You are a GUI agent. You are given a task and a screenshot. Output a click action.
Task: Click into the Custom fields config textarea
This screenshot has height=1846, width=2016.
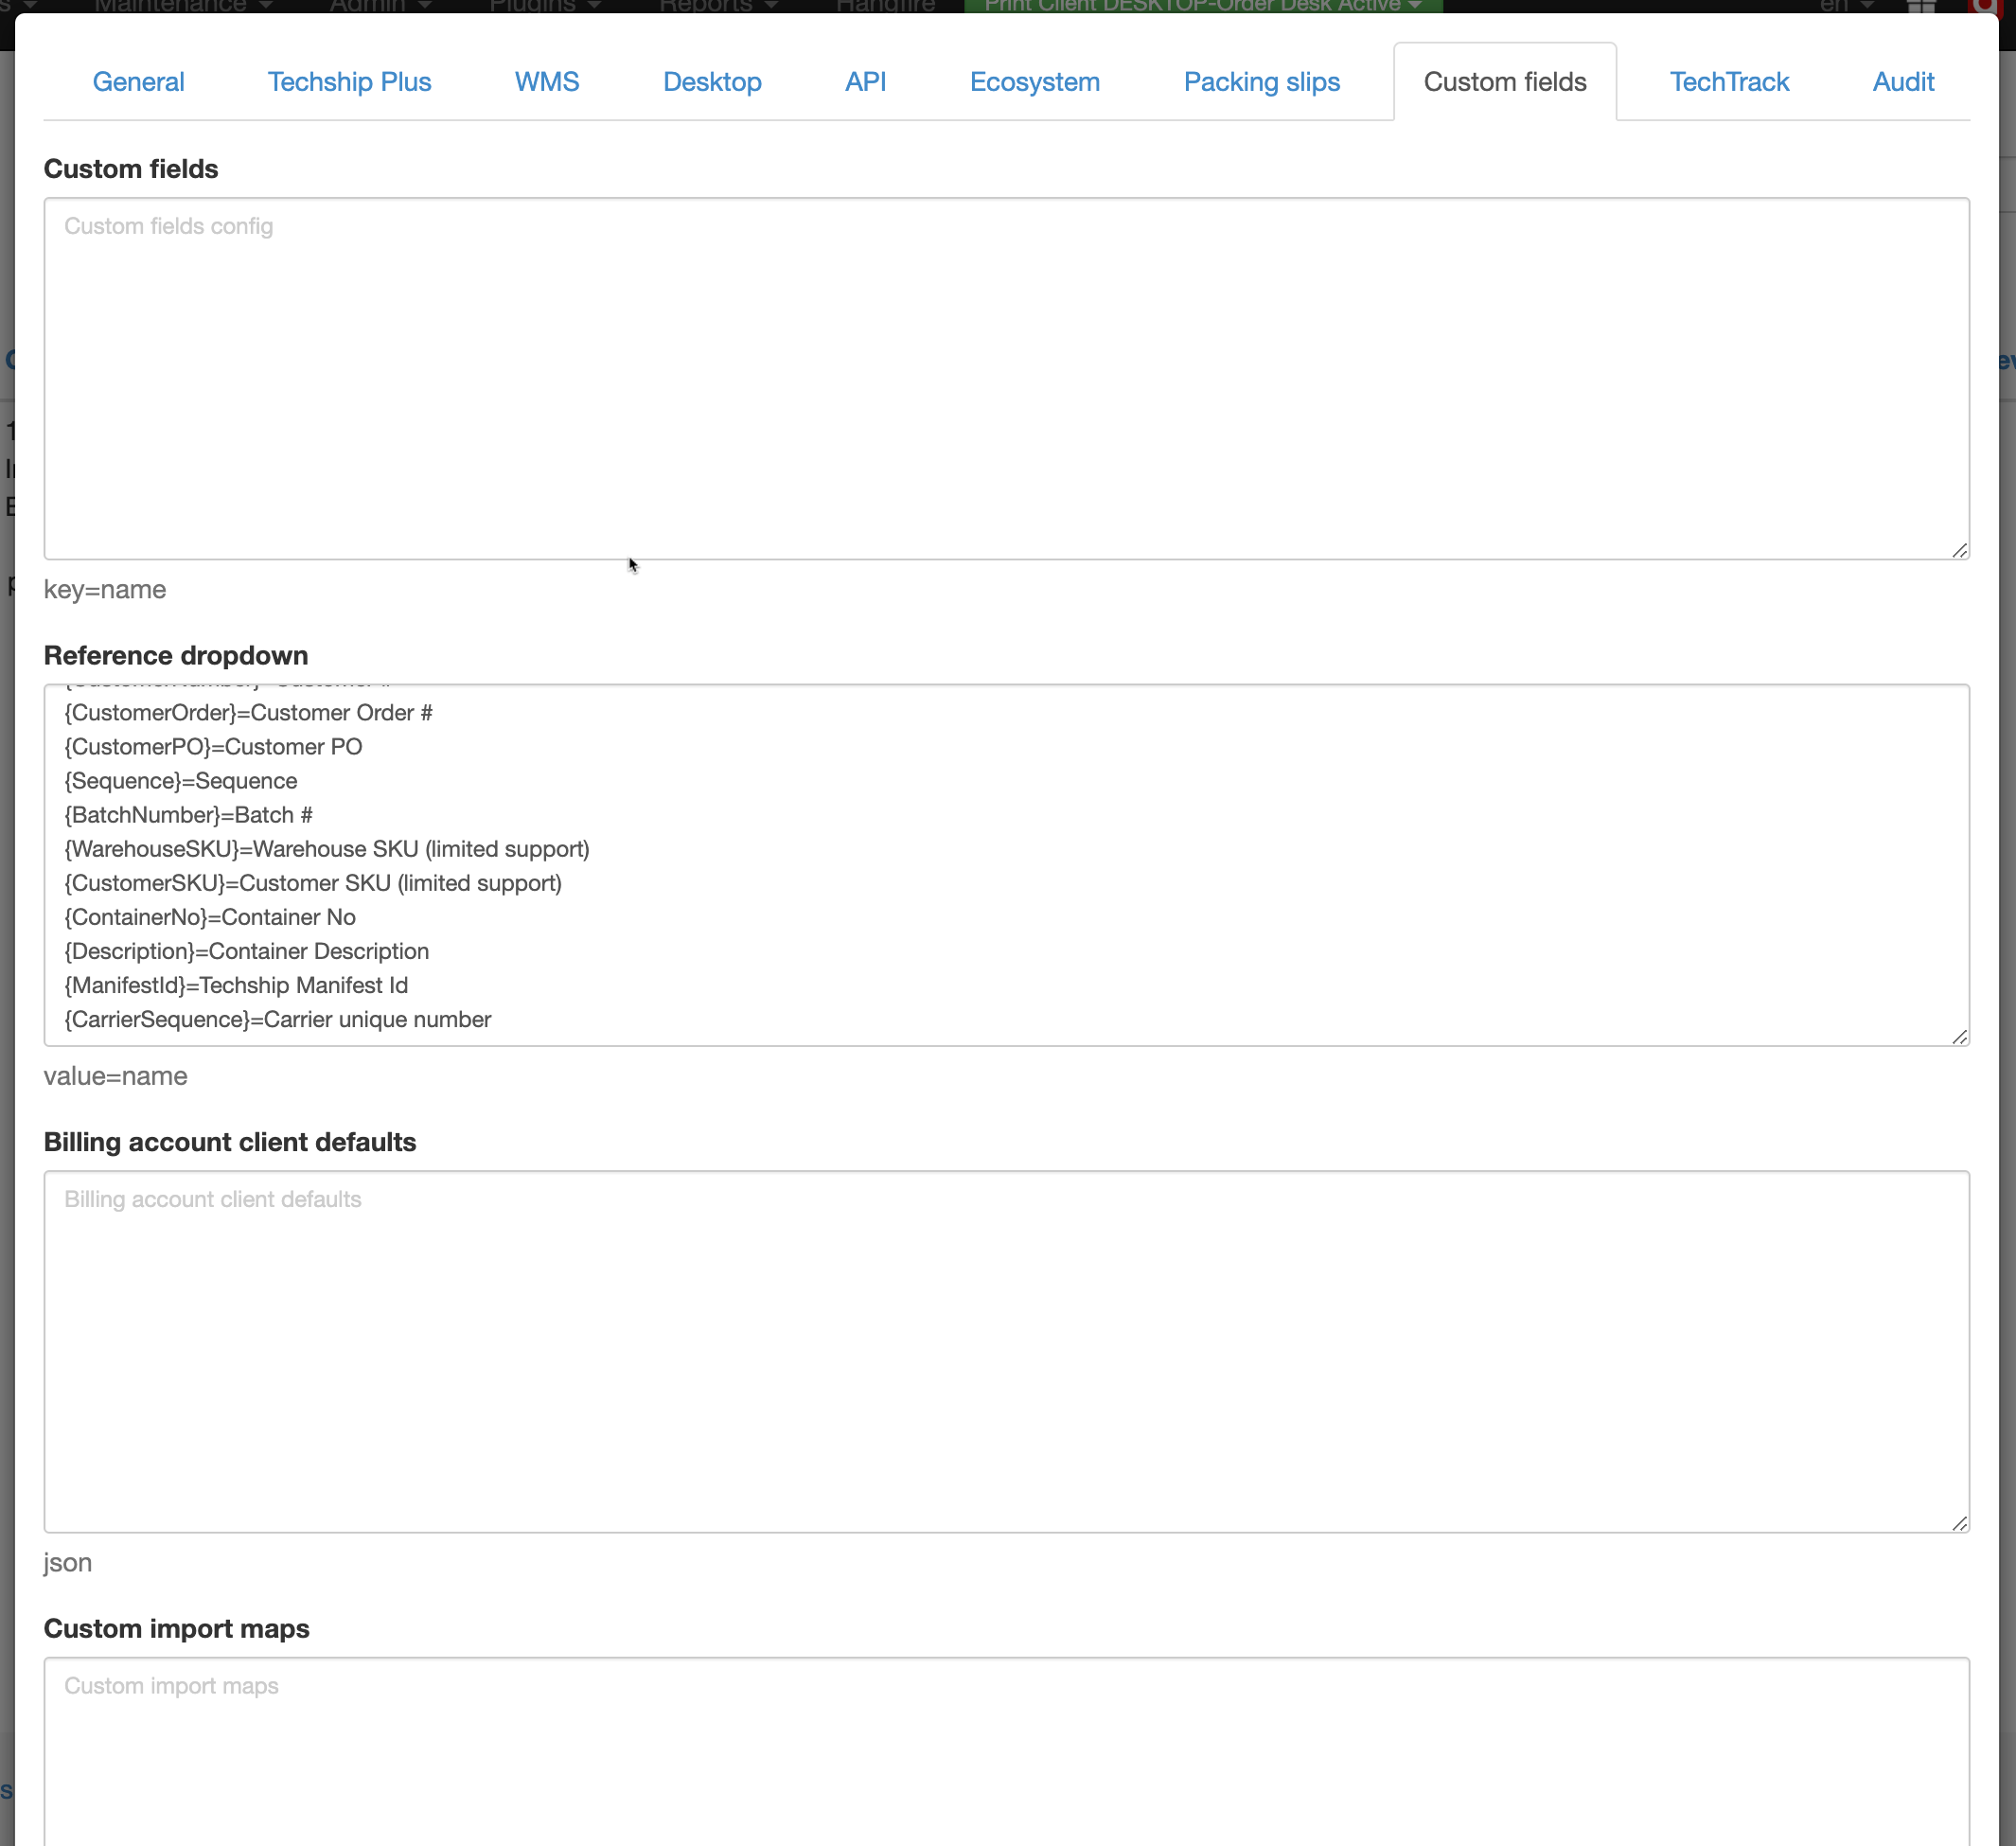tap(1005, 378)
